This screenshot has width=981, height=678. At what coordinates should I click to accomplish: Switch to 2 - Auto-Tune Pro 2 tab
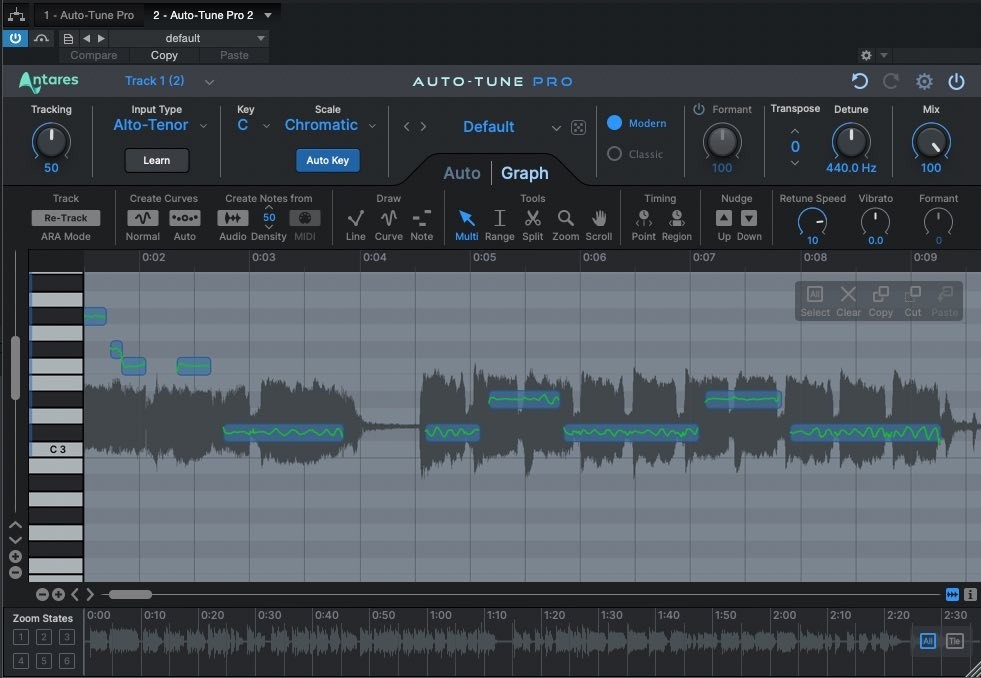coord(203,15)
